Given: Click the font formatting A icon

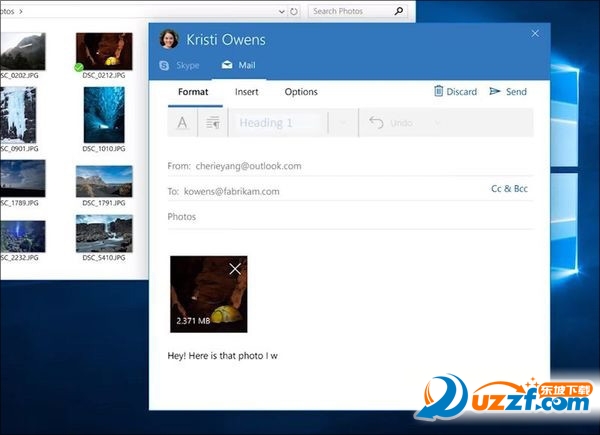Looking at the screenshot, I should (182, 123).
